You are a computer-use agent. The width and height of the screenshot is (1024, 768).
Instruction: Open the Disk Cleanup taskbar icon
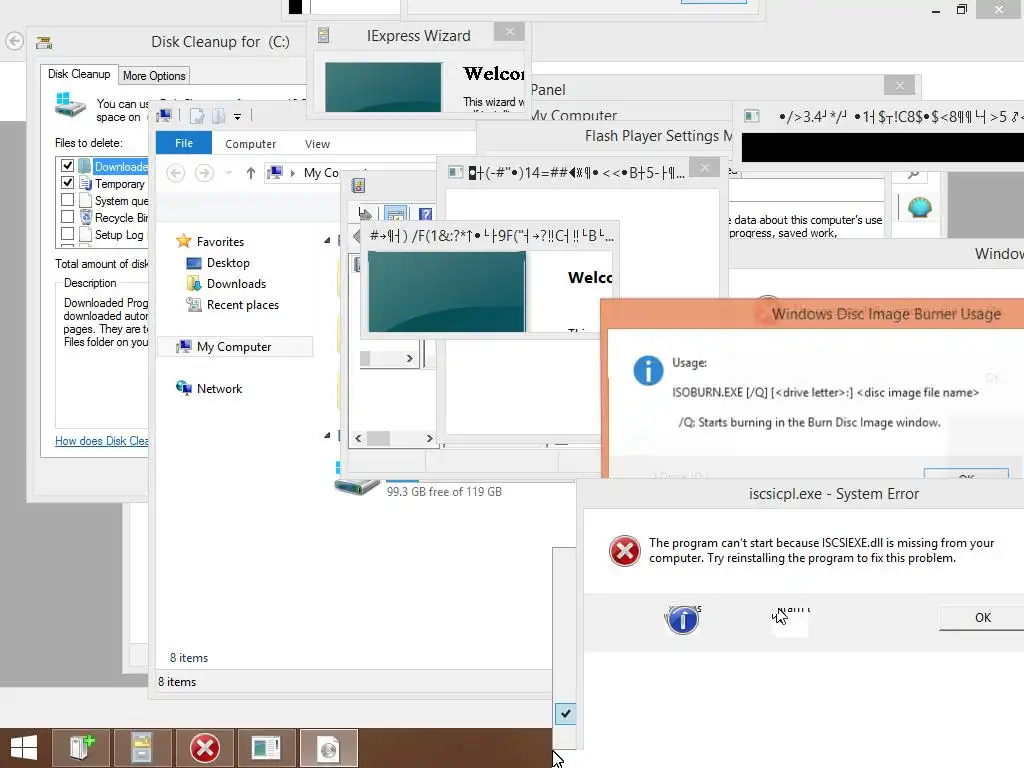pyautogui.click(x=141, y=748)
